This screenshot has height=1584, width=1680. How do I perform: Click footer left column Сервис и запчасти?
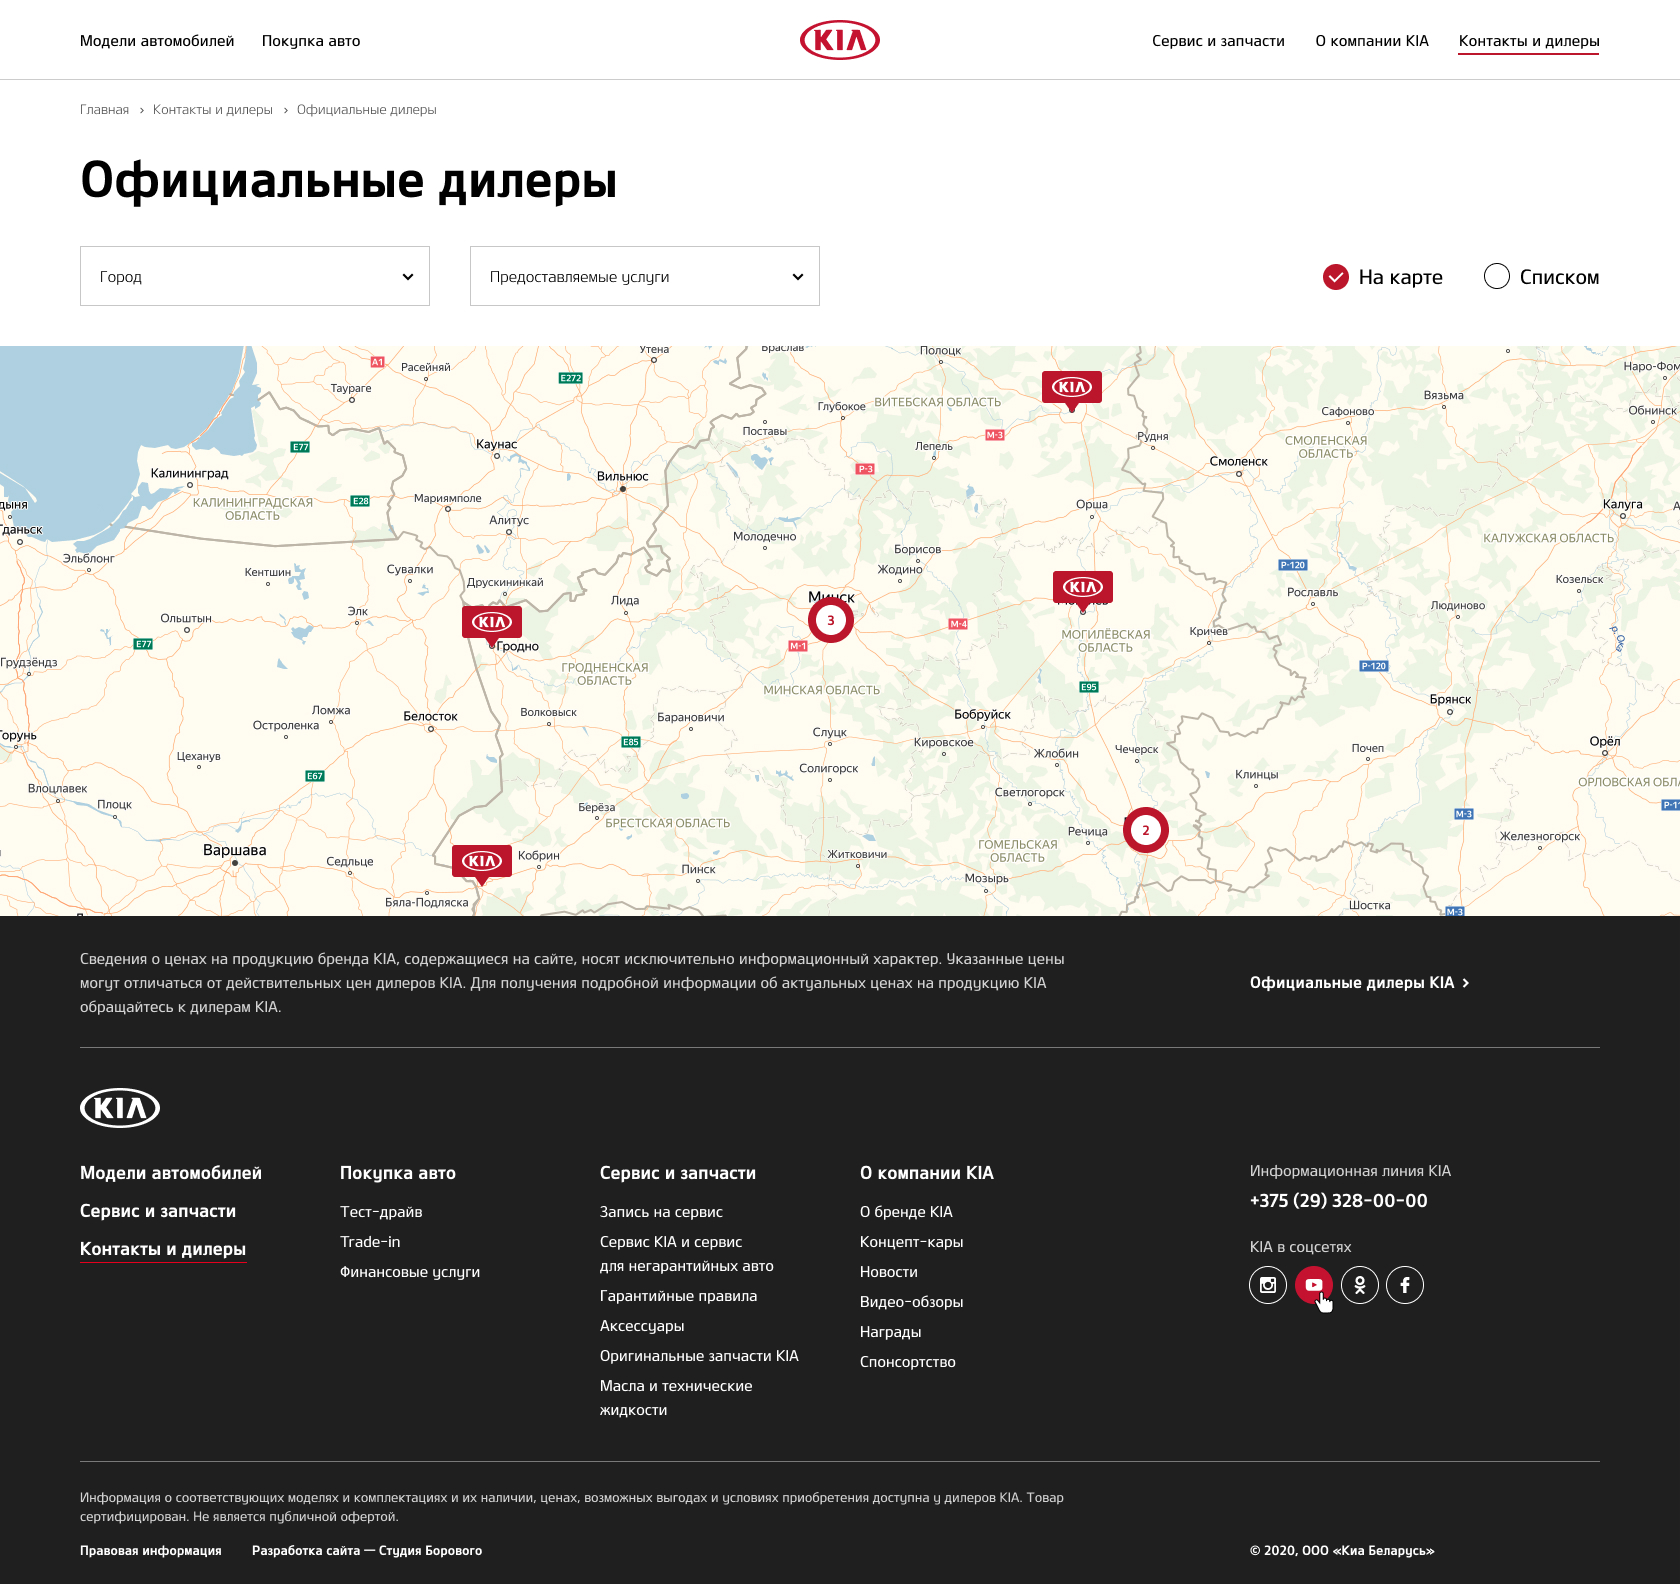pos(158,1211)
